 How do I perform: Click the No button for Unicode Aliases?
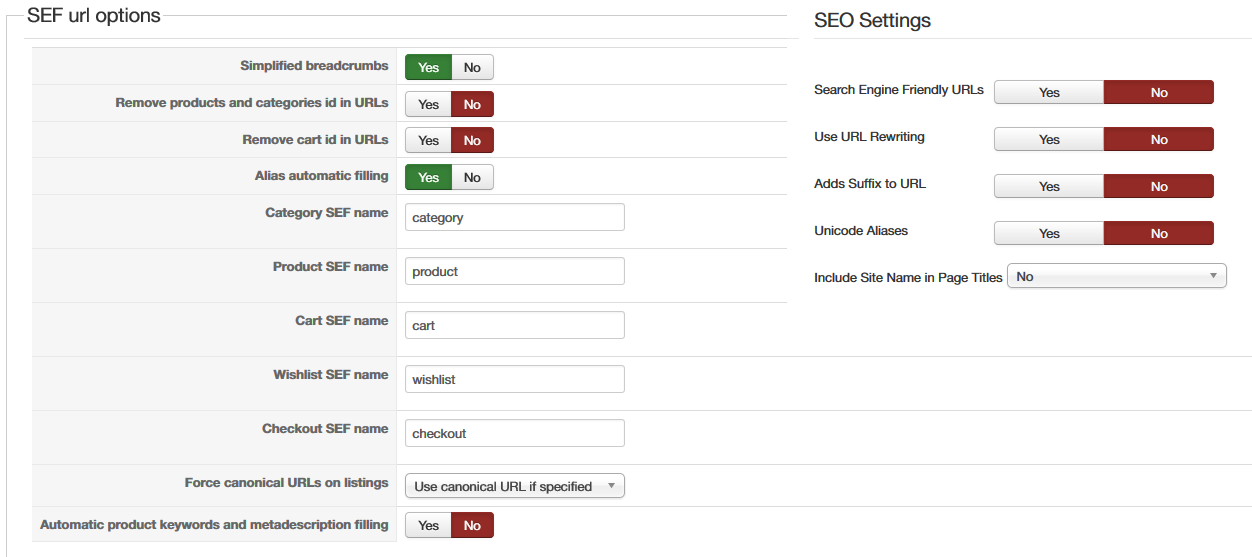[1158, 233]
